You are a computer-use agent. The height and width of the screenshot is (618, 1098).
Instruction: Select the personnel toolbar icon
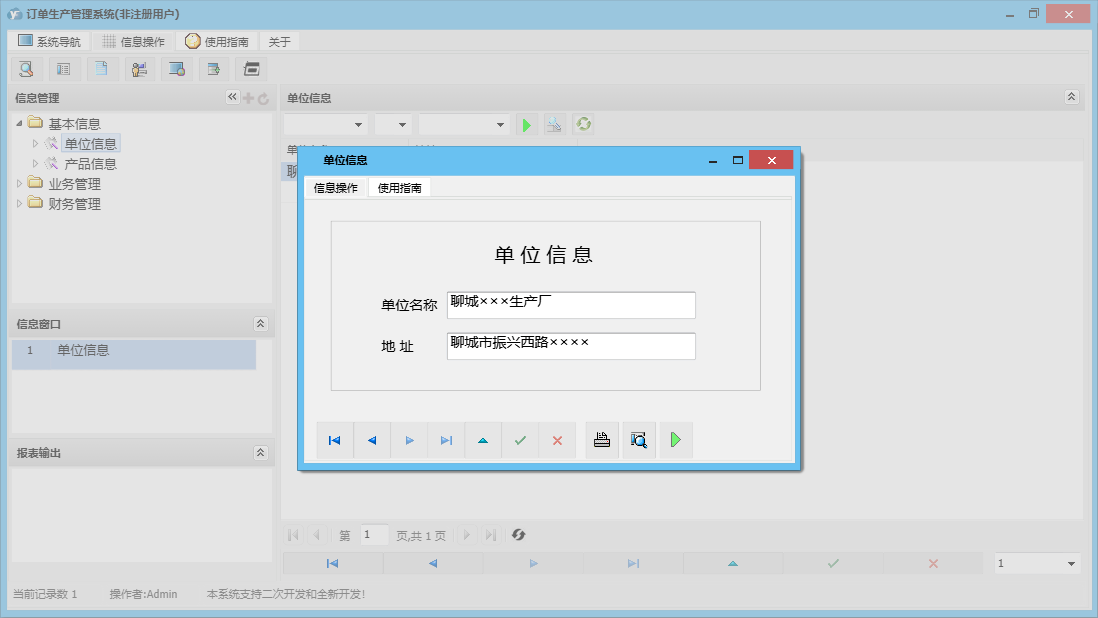tap(140, 69)
